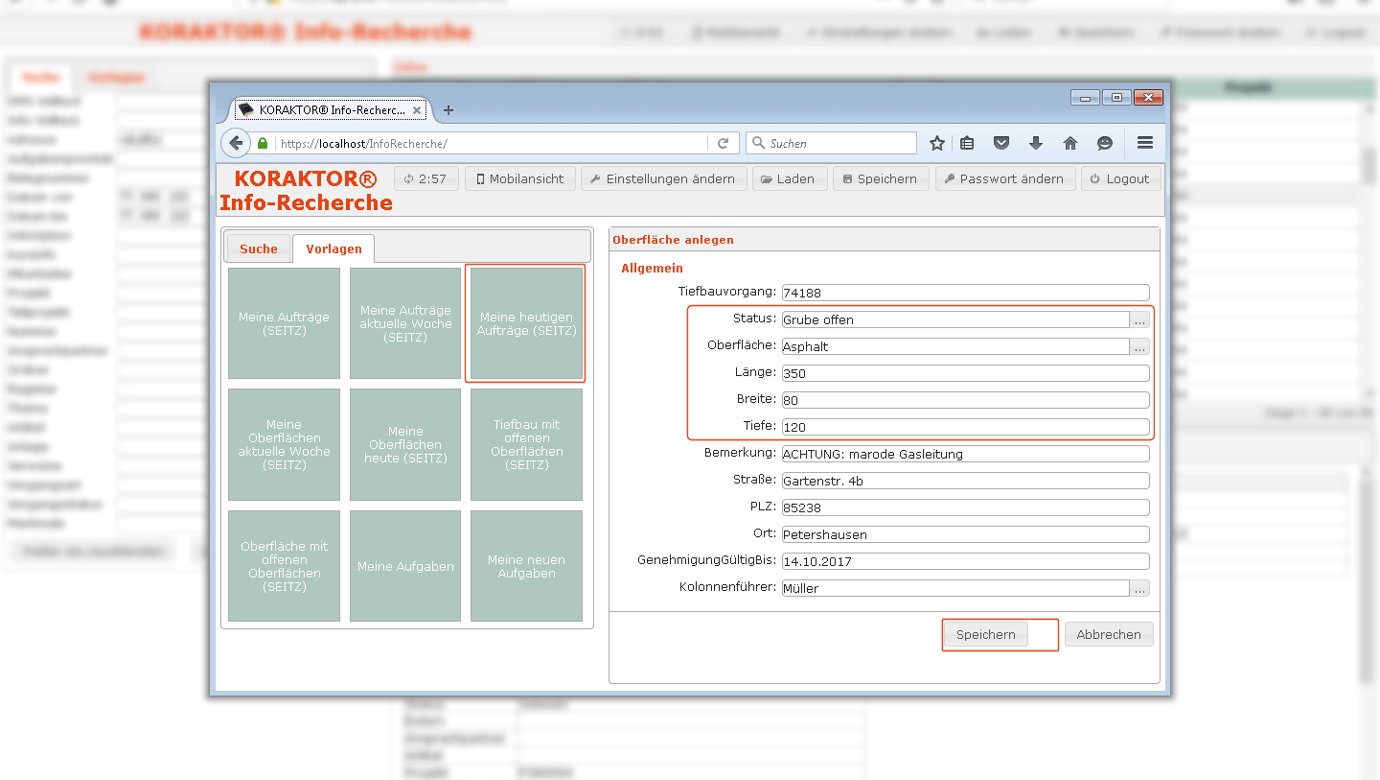
Task: Select the Vorlagen tab
Action: tap(333, 249)
